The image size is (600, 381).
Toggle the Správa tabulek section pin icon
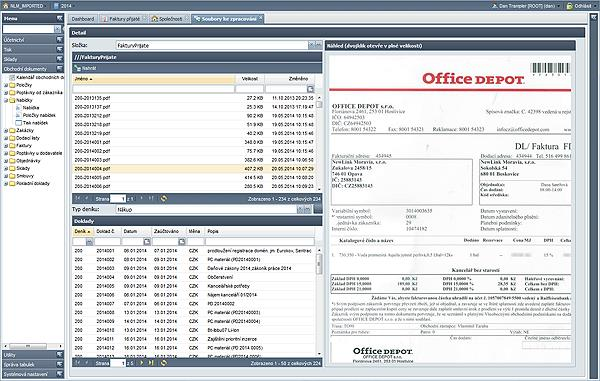click(x=60, y=364)
